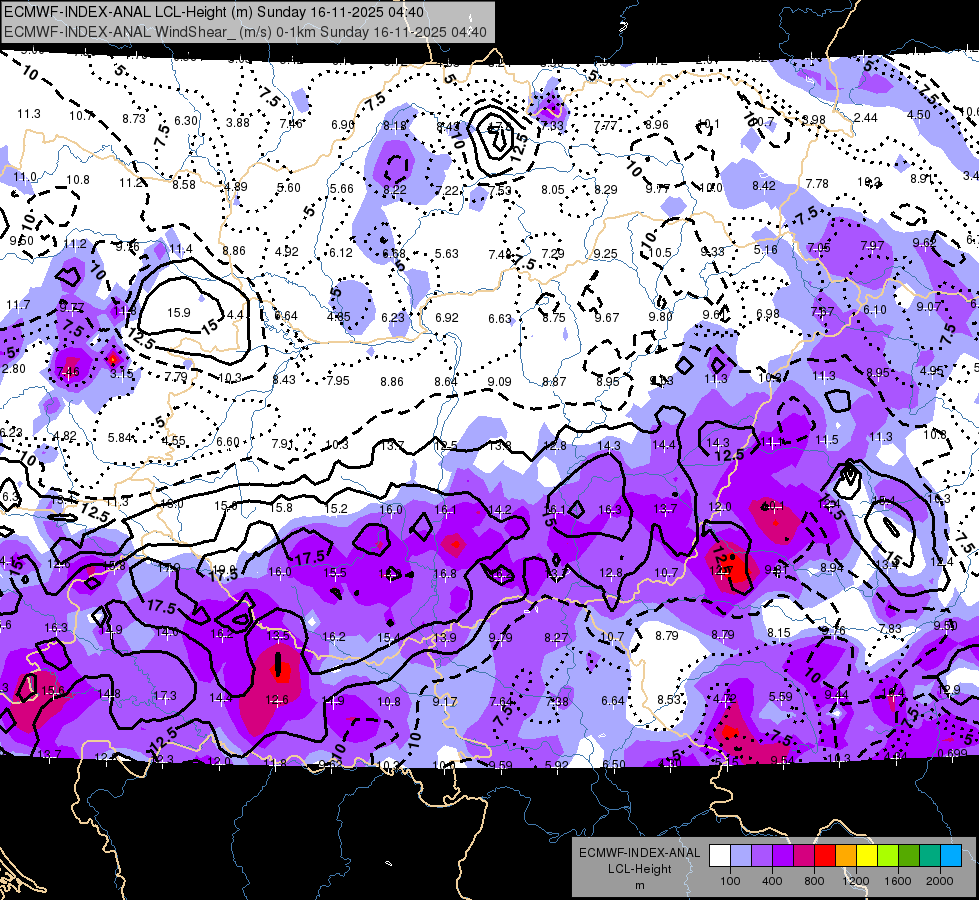Click the grid value '9.17'
Screen dimensions: 979x900
coord(445,701)
